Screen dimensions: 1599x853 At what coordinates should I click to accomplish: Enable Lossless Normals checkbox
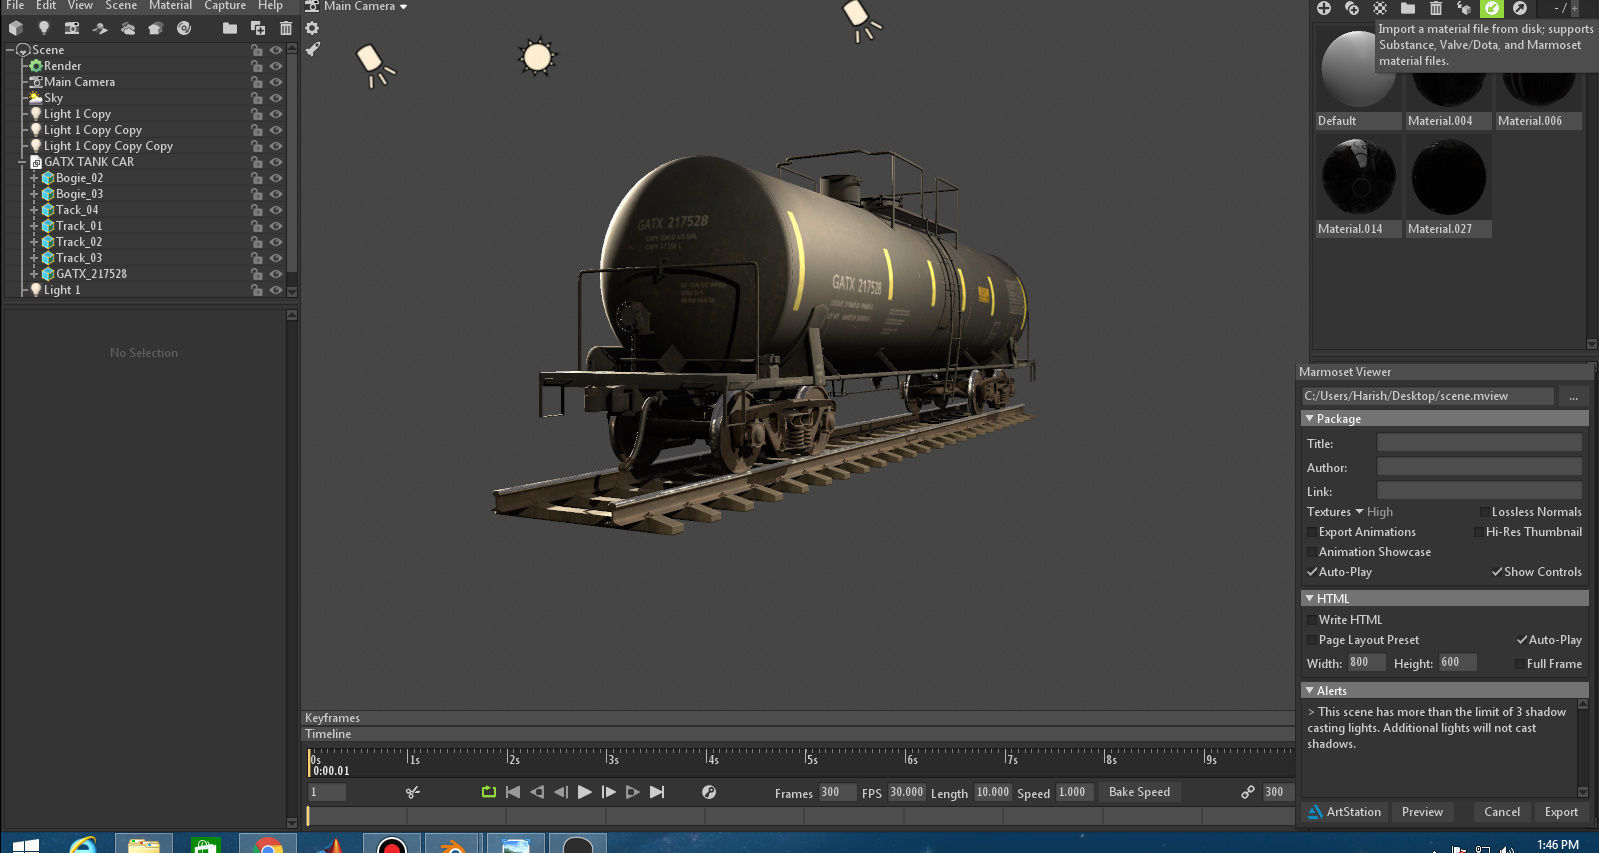tap(1485, 512)
